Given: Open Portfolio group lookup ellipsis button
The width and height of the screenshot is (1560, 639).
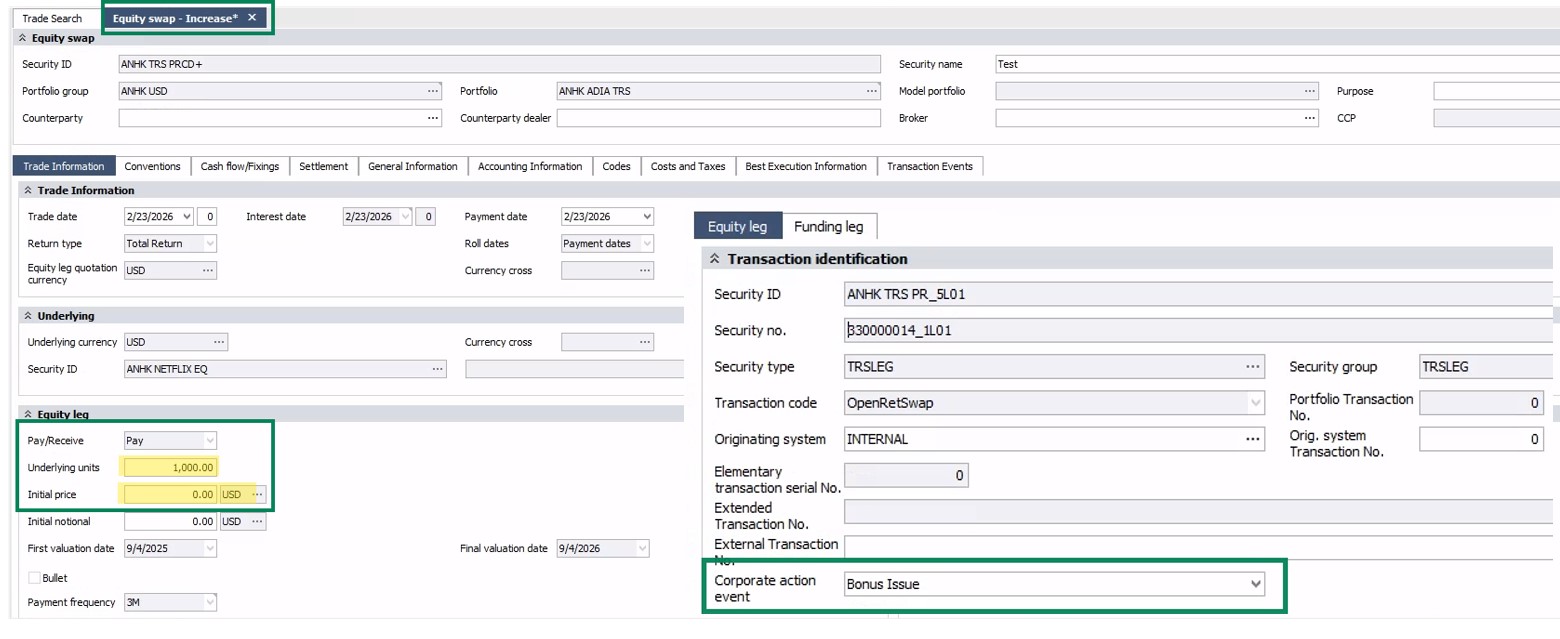Looking at the screenshot, I should [x=433, y=91].
